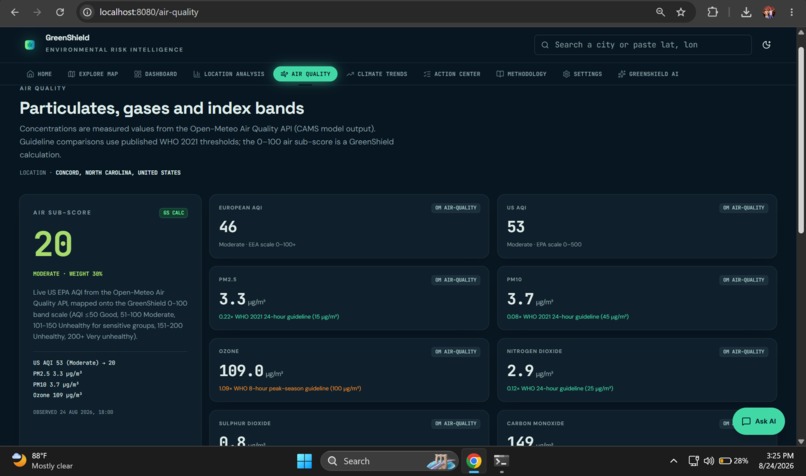Open the GreenShield AI tab
This screenshot has width=806, height=476.
(648, 74)
